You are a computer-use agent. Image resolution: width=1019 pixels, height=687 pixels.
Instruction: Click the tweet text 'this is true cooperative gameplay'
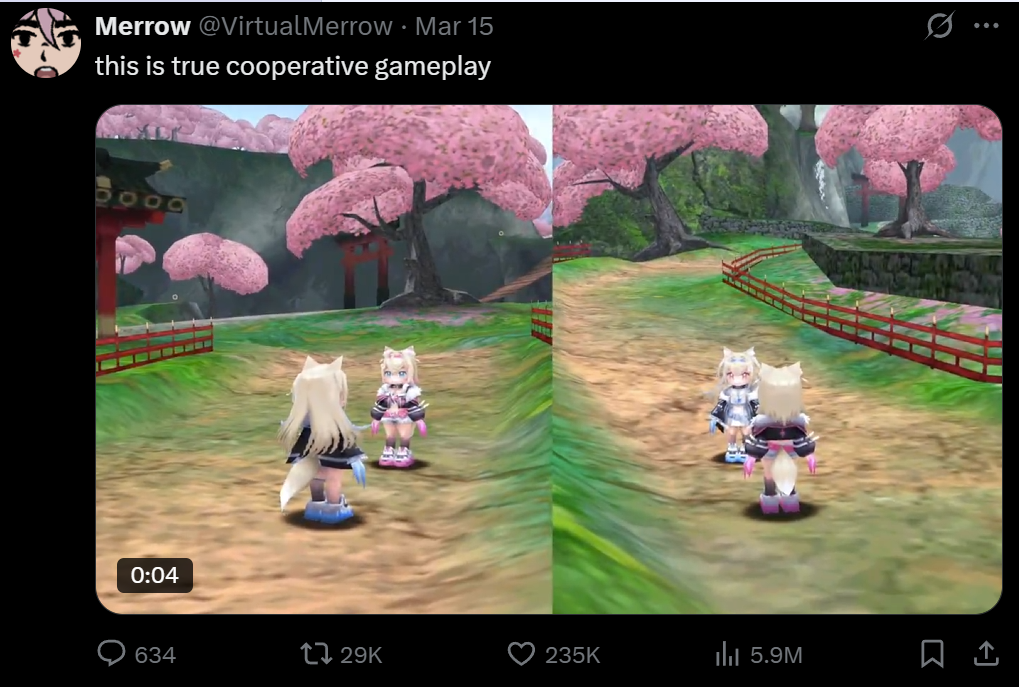292,66
